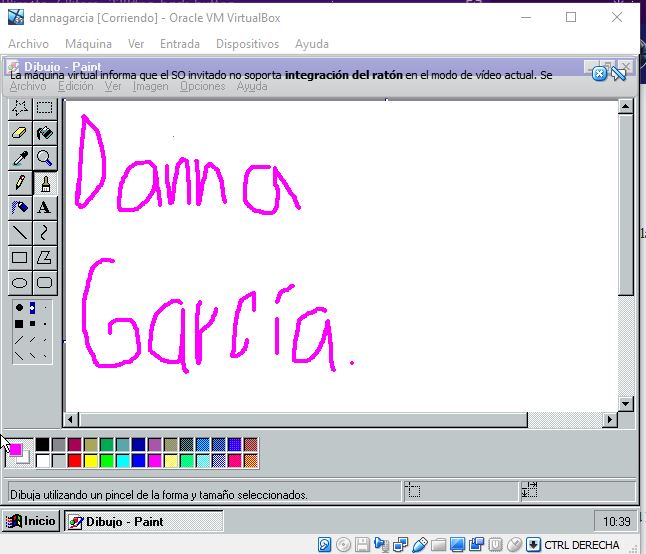This screenshot has width=646, height=554.
Task: Activate the Text tool (letter A)
Action: (44, 208)
